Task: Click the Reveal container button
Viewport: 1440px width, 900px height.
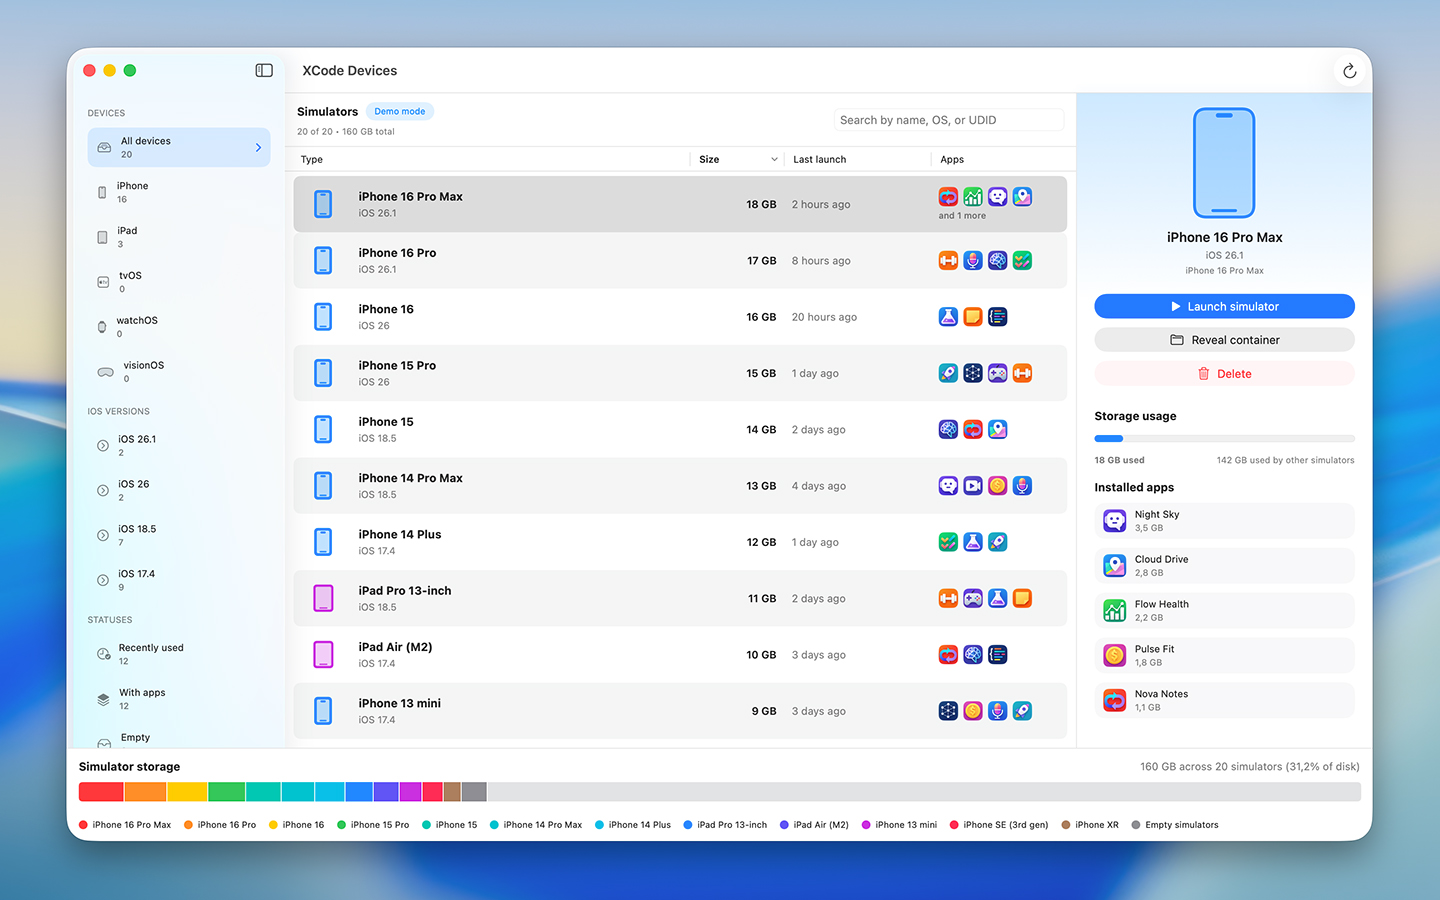Action: (1224, 339)
